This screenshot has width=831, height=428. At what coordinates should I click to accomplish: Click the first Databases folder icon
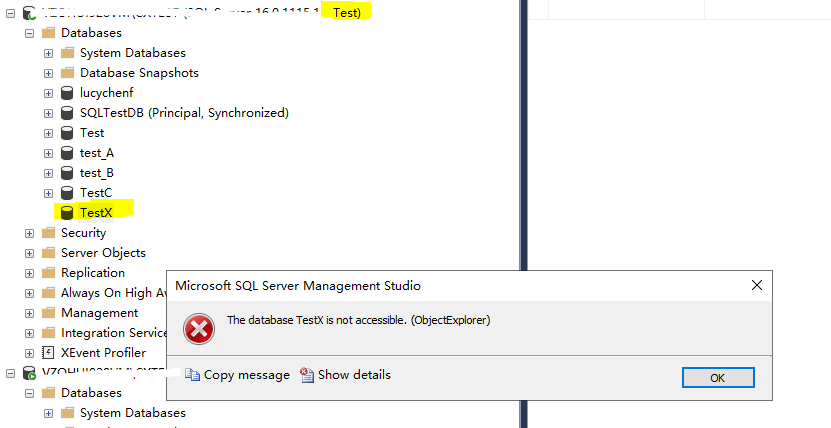click(48, 33)
